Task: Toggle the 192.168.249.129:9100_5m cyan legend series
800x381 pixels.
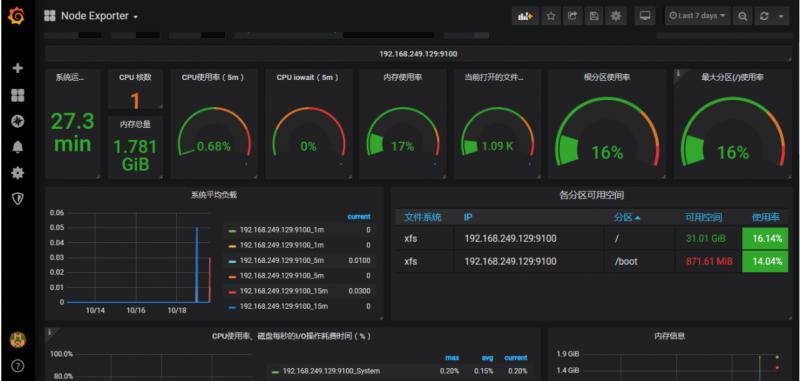Action: coord(282,261)
